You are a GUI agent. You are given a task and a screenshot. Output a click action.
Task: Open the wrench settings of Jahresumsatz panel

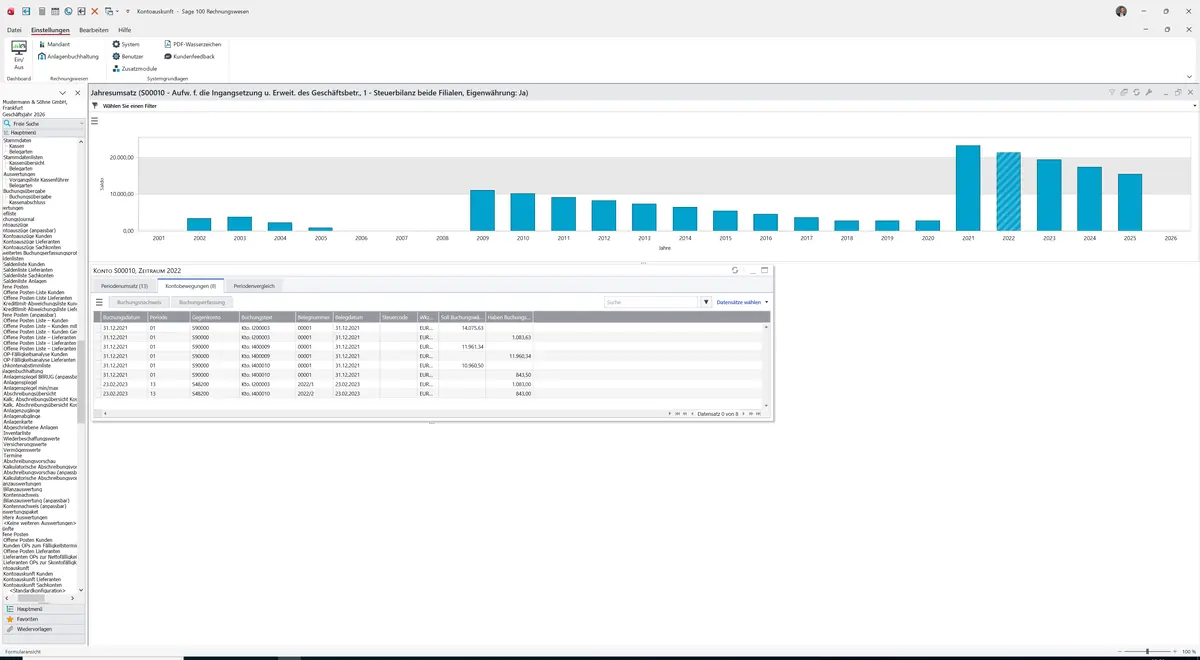(1148, 92)
